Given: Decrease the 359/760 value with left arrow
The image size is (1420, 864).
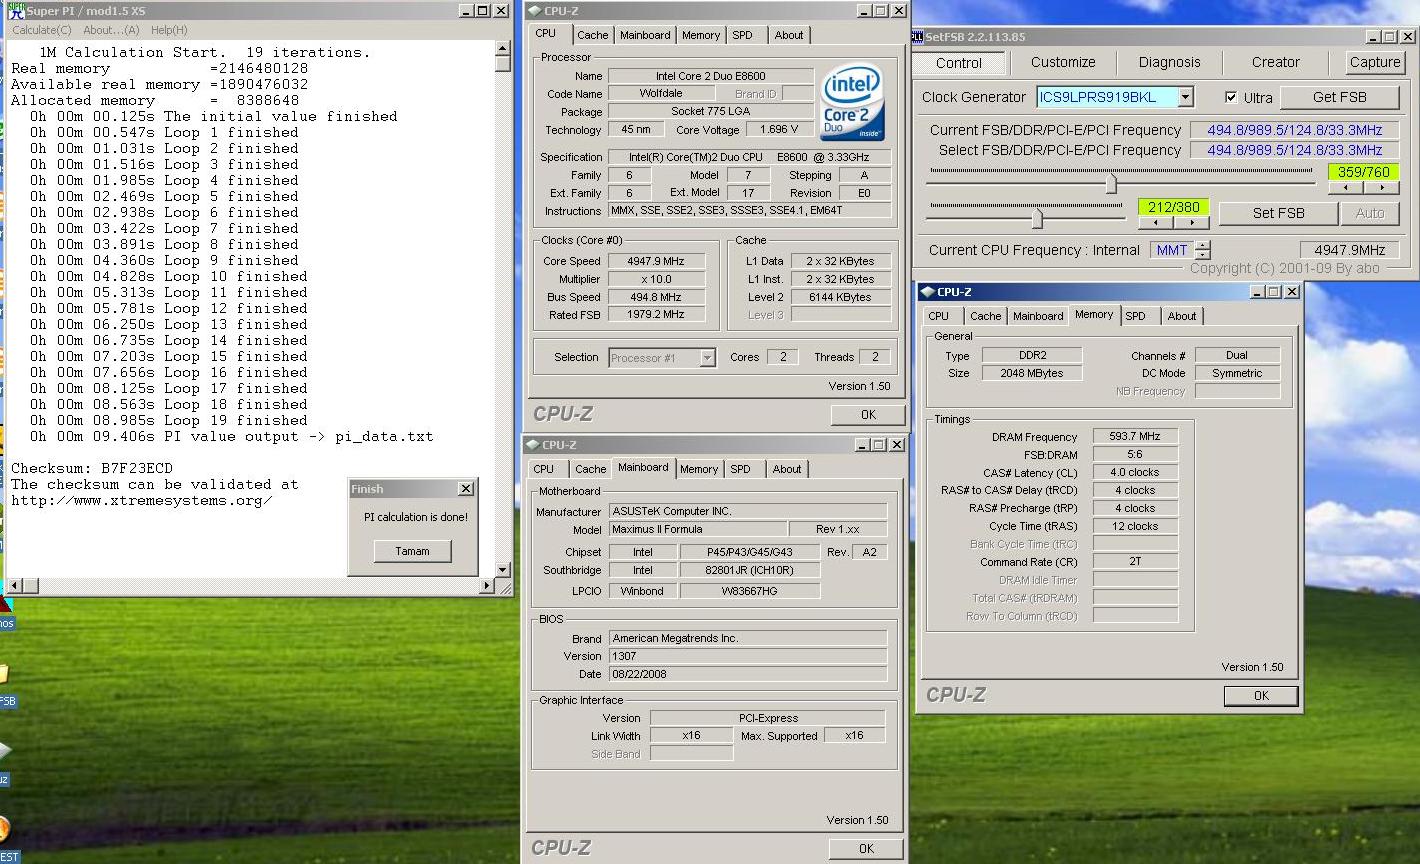Looking at the screenshot, I should (1346, 187).
